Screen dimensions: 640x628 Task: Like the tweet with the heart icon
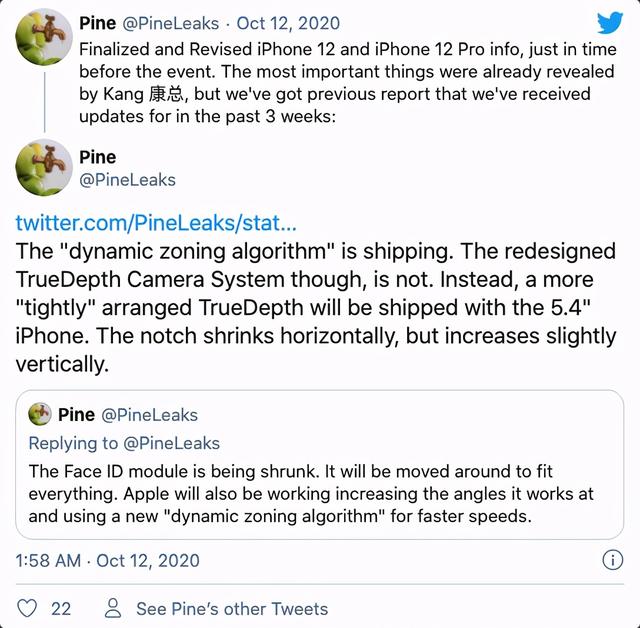(27, 608)
